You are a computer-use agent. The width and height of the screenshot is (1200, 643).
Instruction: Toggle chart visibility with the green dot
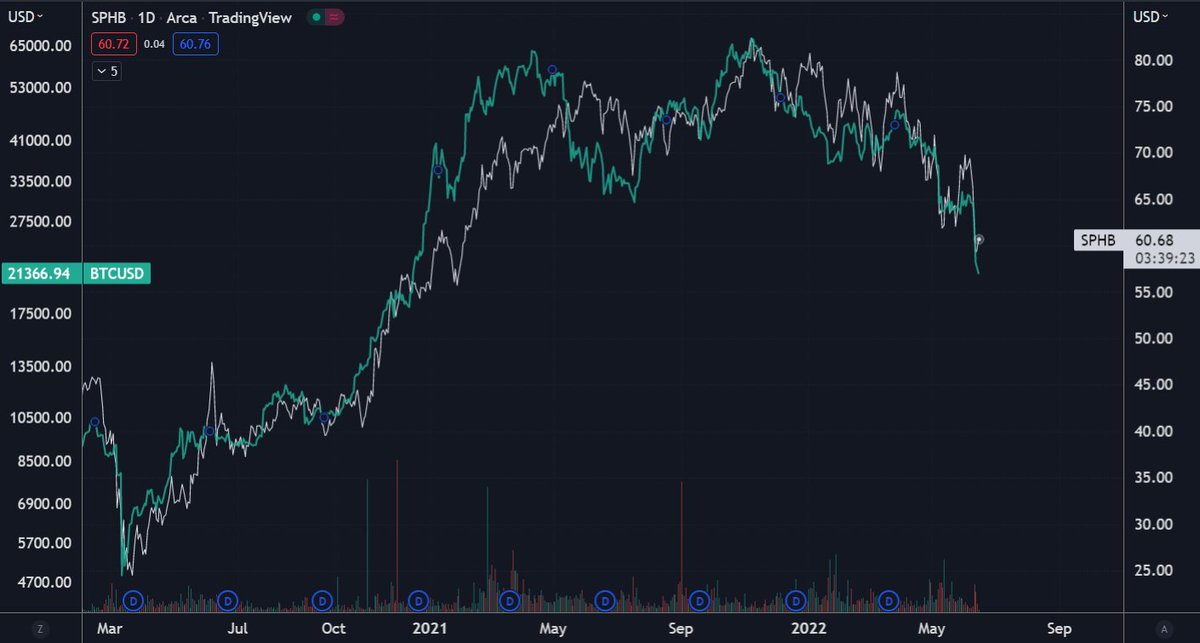pyautogui.click(x=316, y=17)
